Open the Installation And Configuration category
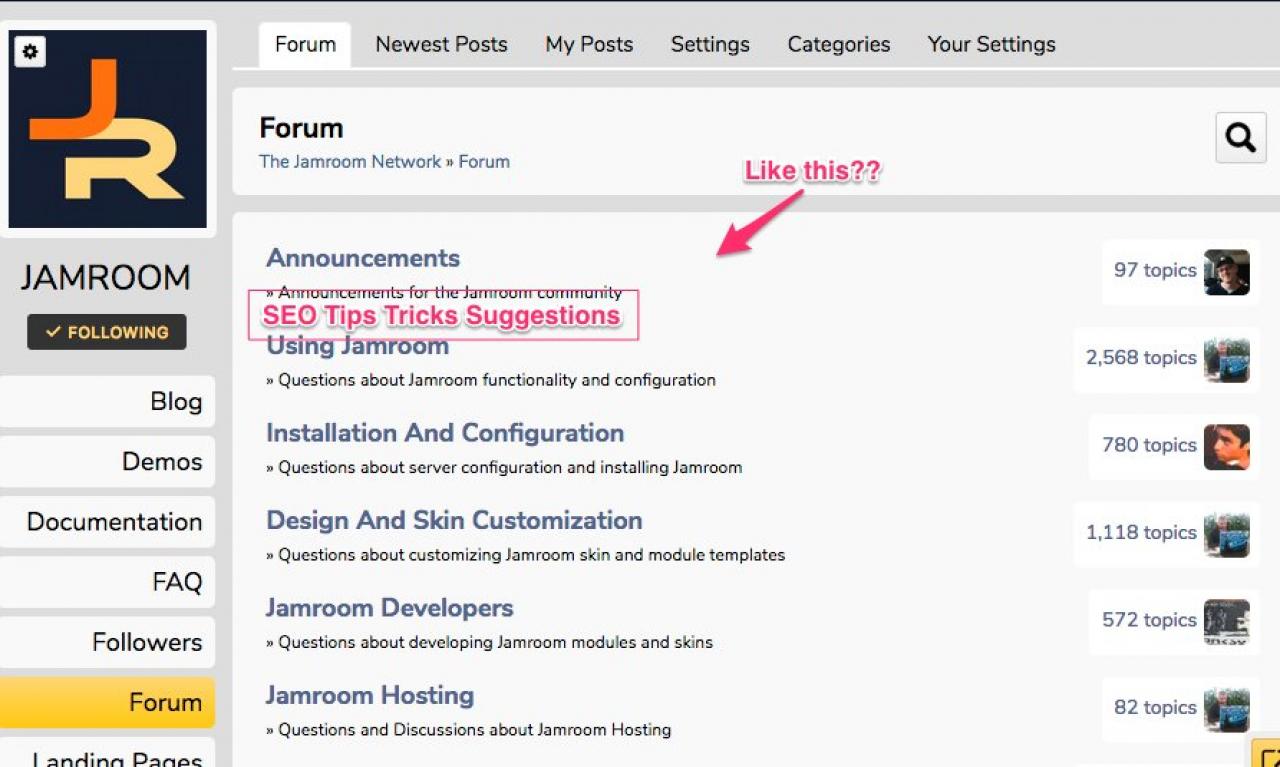This screenshot has height=767, width=1280. 445,433
